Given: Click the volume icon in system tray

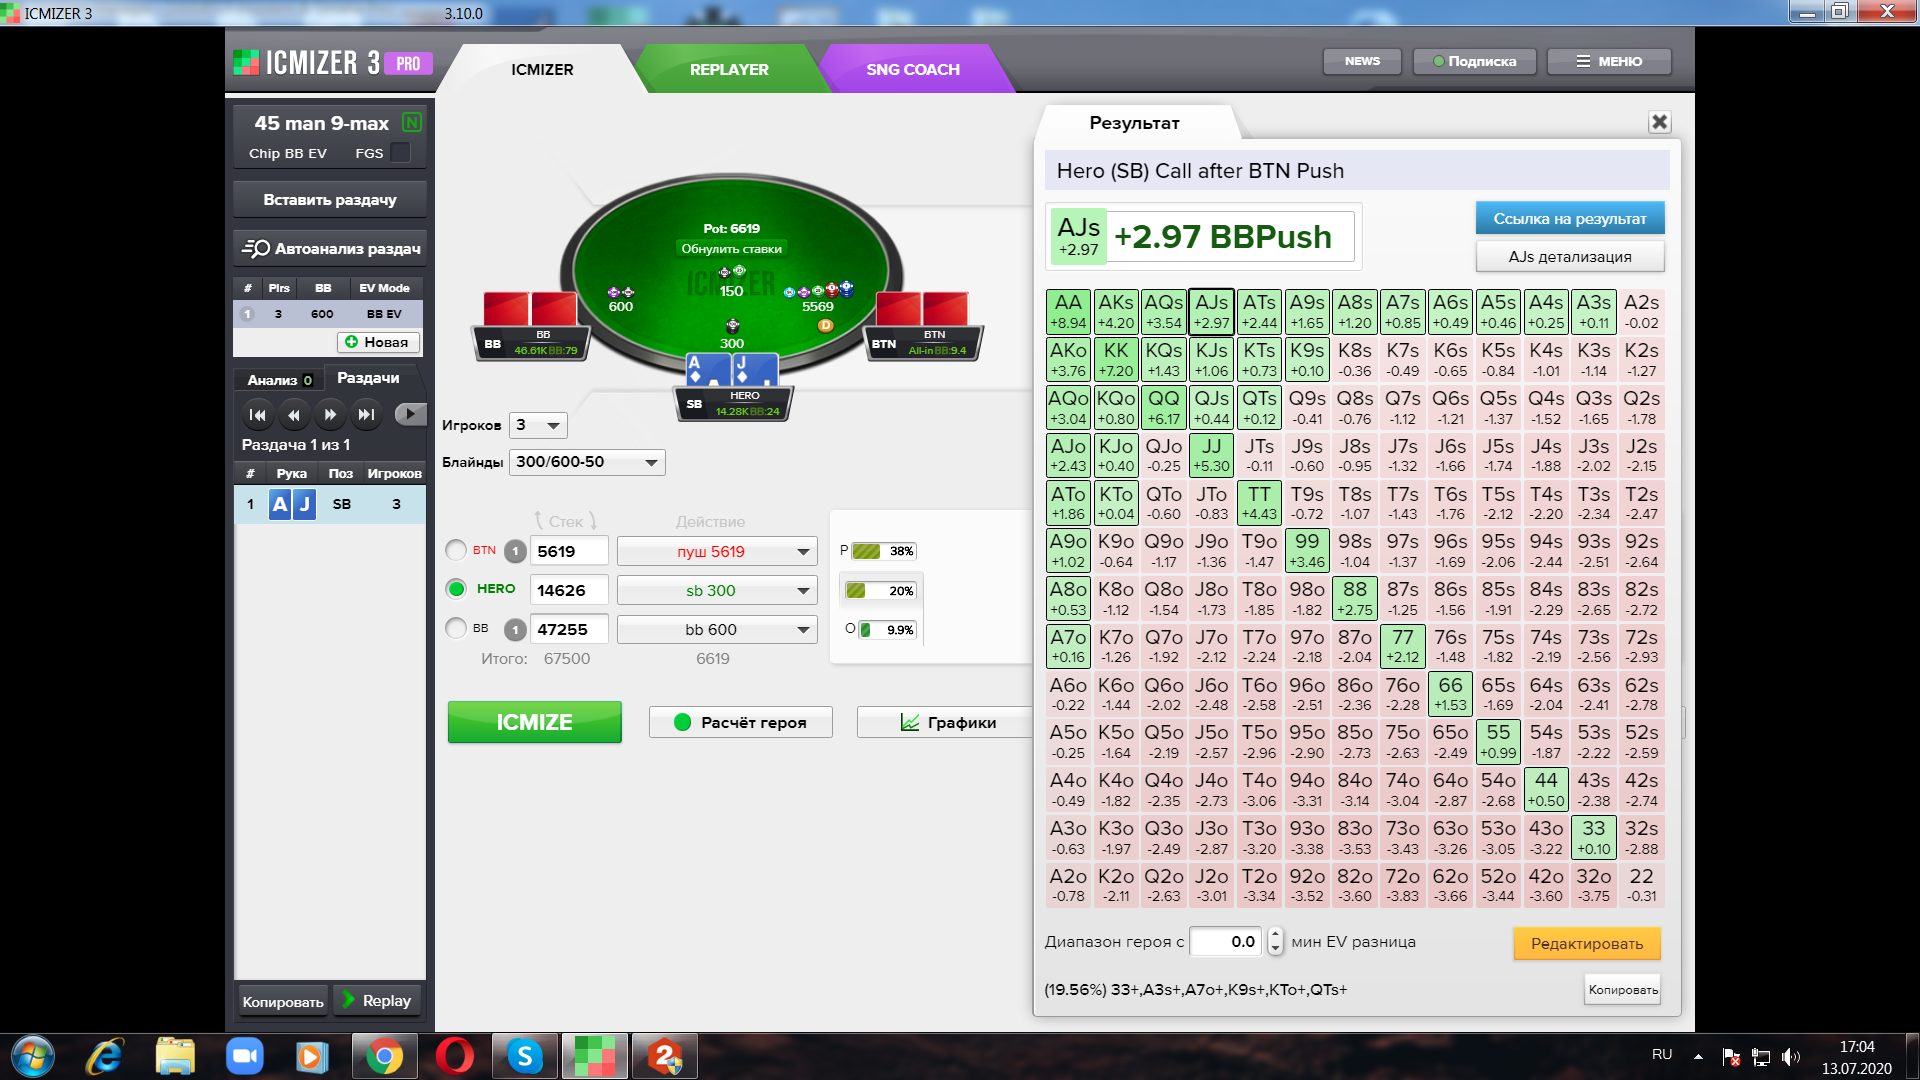Looking at the screenshot, I should tap(1790, 1056).
